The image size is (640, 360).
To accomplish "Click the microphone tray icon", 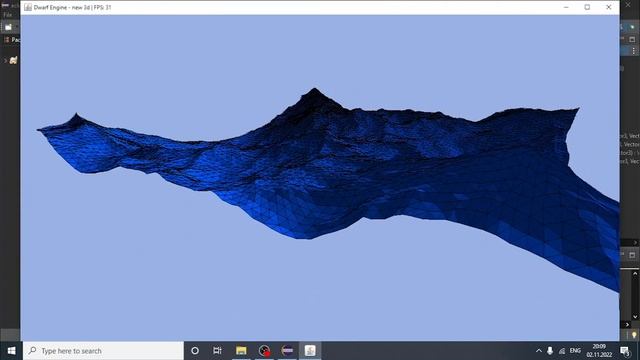I will pyautogui.click(x=550, y=351).
